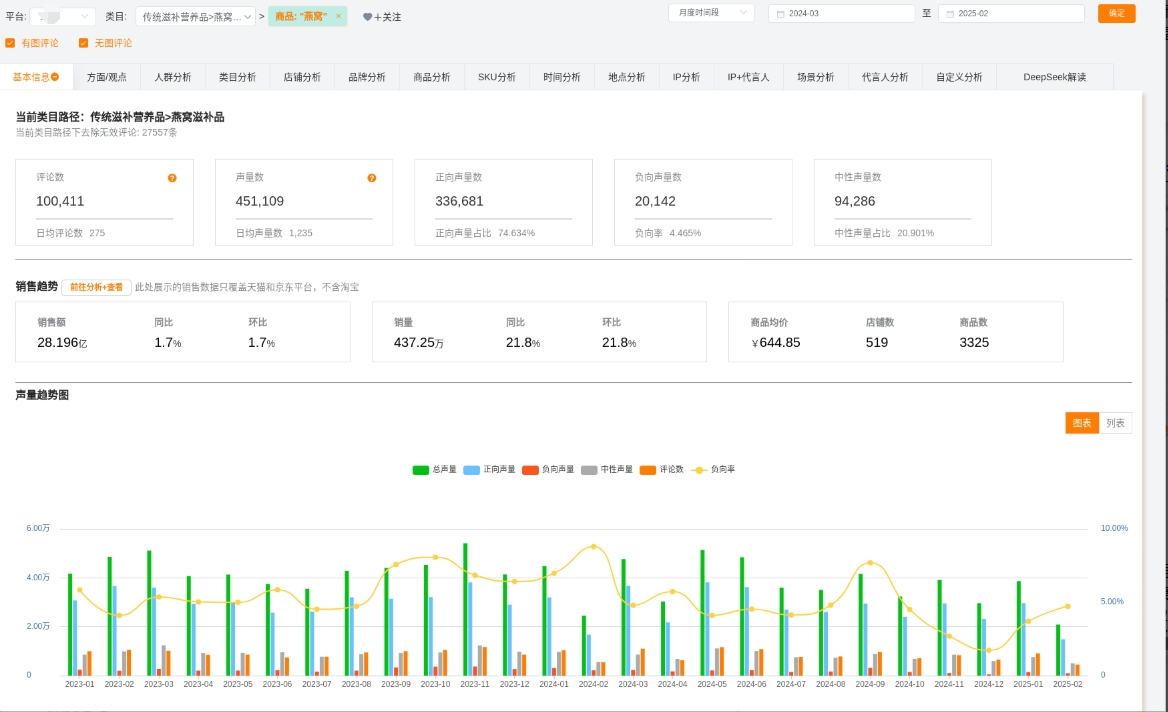Open the SKU分析 tab
Viewport: 1168px width, 712px height.
click(497, 77)
